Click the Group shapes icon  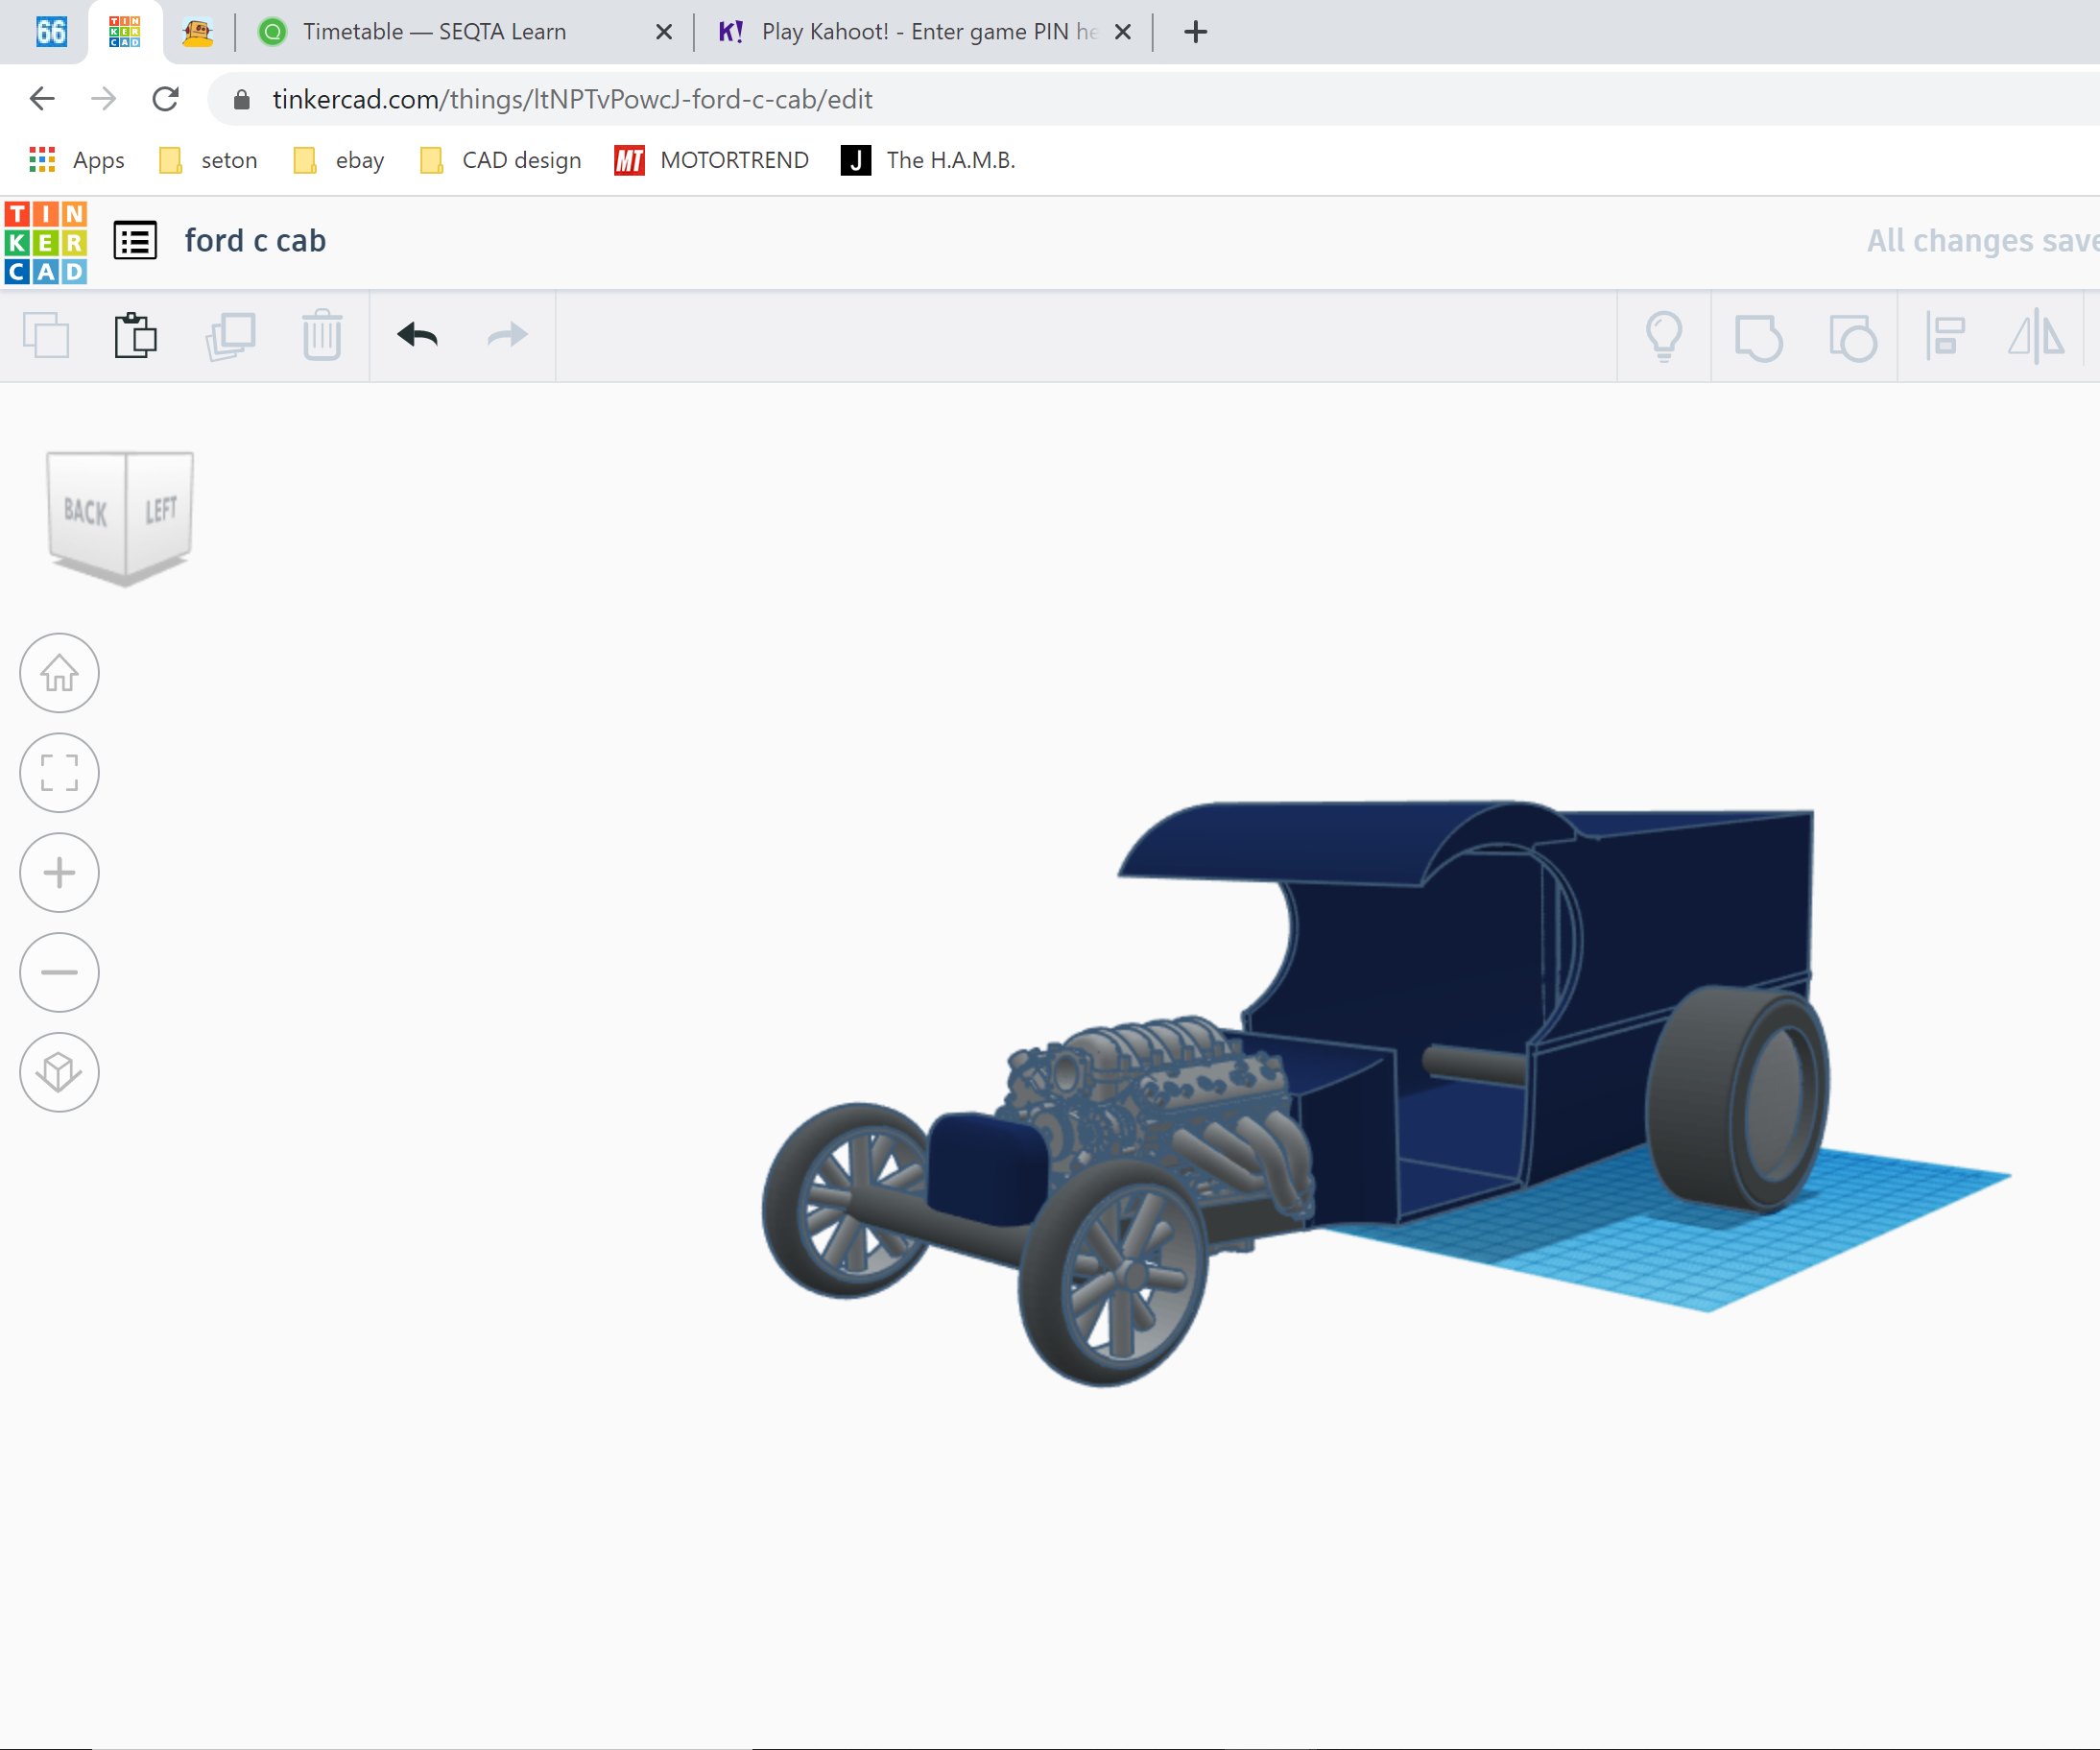(1758, 336)
